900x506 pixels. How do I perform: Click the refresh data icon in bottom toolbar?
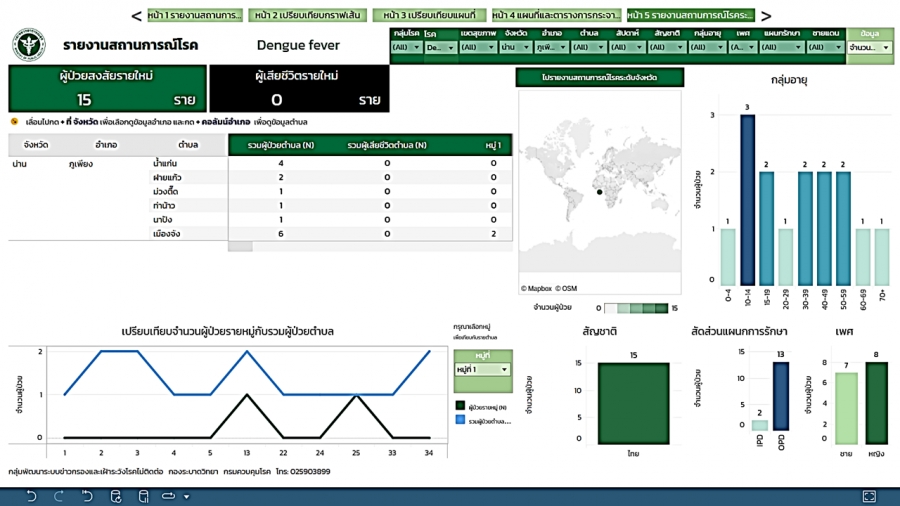[116, 496]
